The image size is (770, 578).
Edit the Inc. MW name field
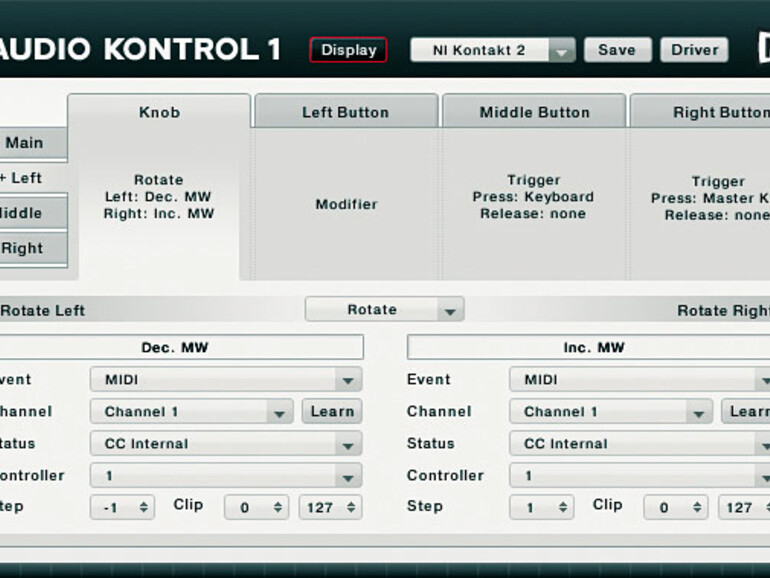pos(588,347)
